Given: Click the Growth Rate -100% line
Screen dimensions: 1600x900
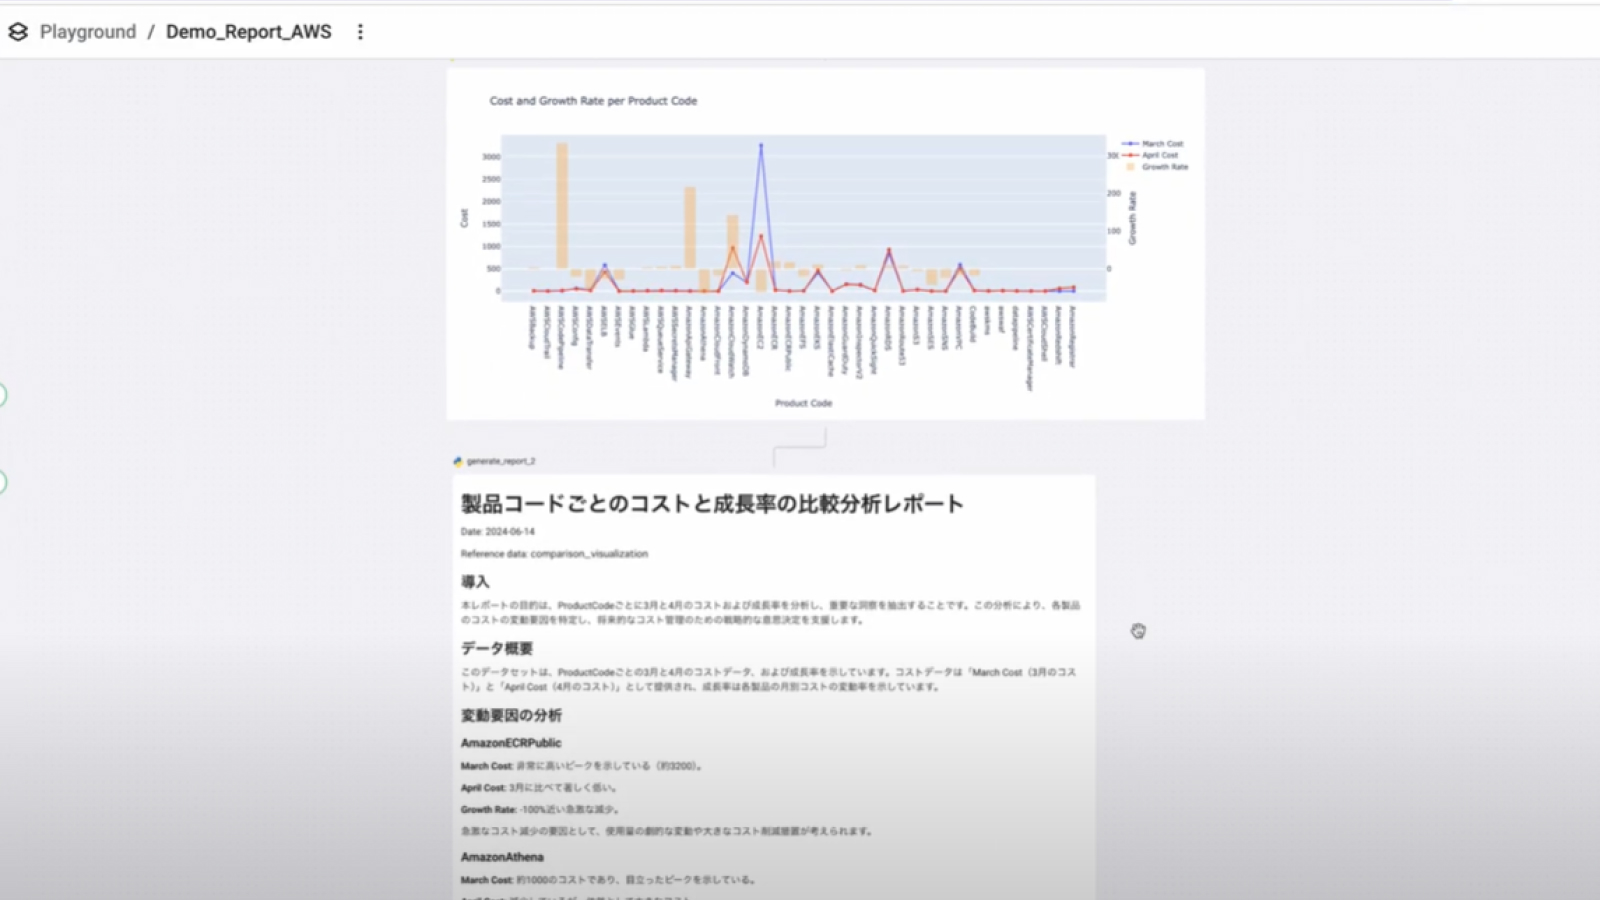Looking at the screenshot, I should click(x=541, y=810).
